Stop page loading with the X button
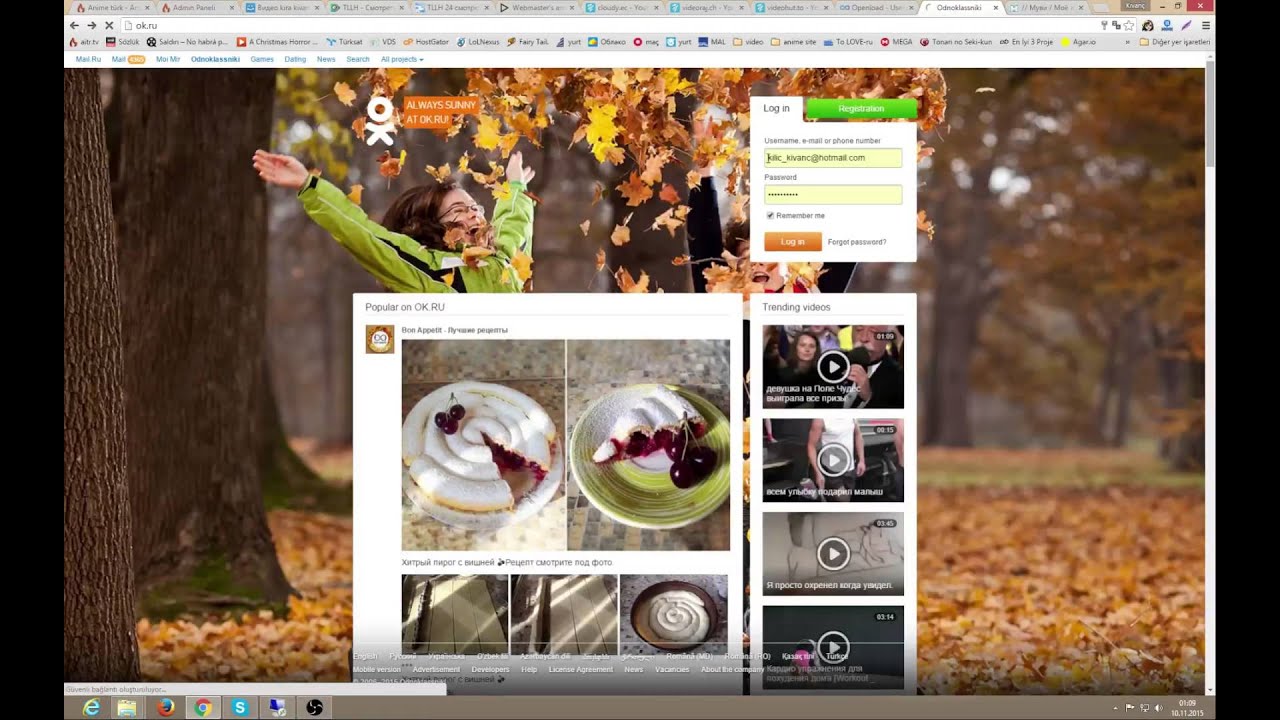The height and width of the screenshot is (720, 1280). click(108, 25)
